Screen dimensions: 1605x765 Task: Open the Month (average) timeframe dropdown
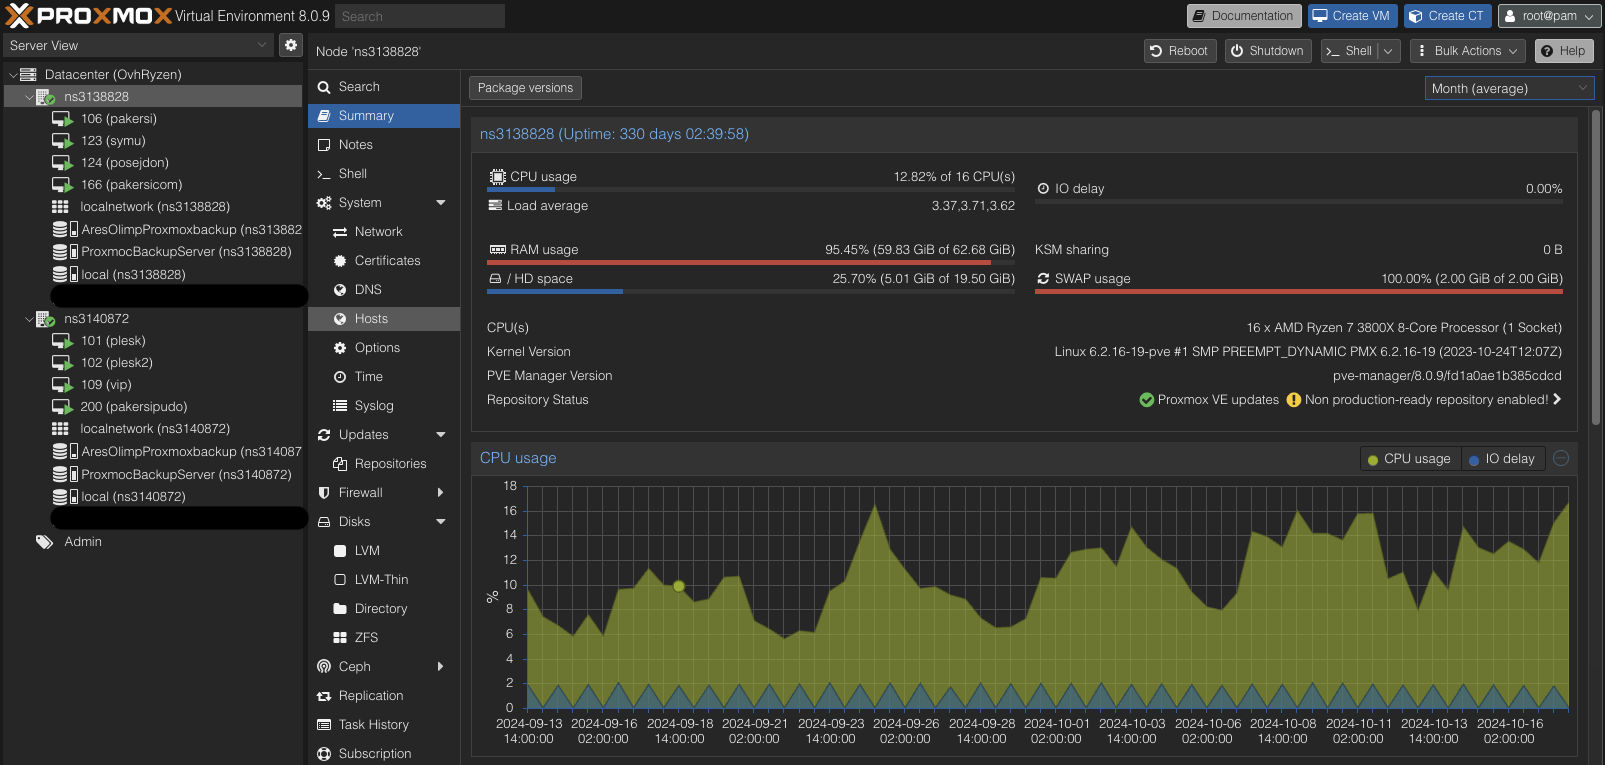(x=1583, y=88)
